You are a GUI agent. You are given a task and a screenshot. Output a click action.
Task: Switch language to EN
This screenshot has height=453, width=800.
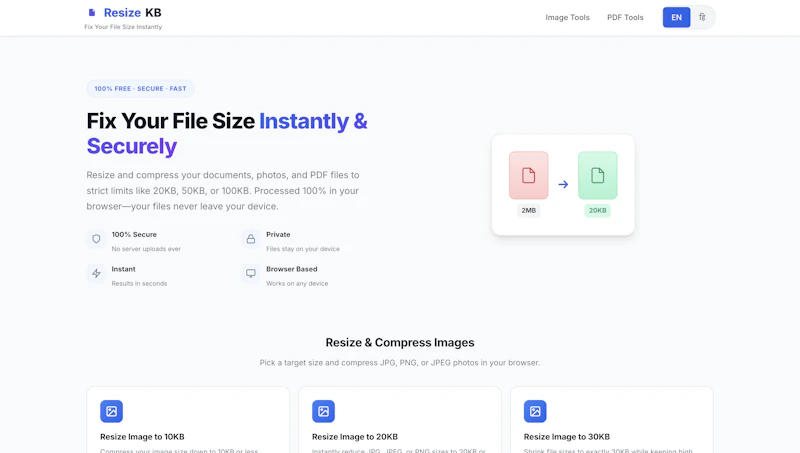coord(677,17)
